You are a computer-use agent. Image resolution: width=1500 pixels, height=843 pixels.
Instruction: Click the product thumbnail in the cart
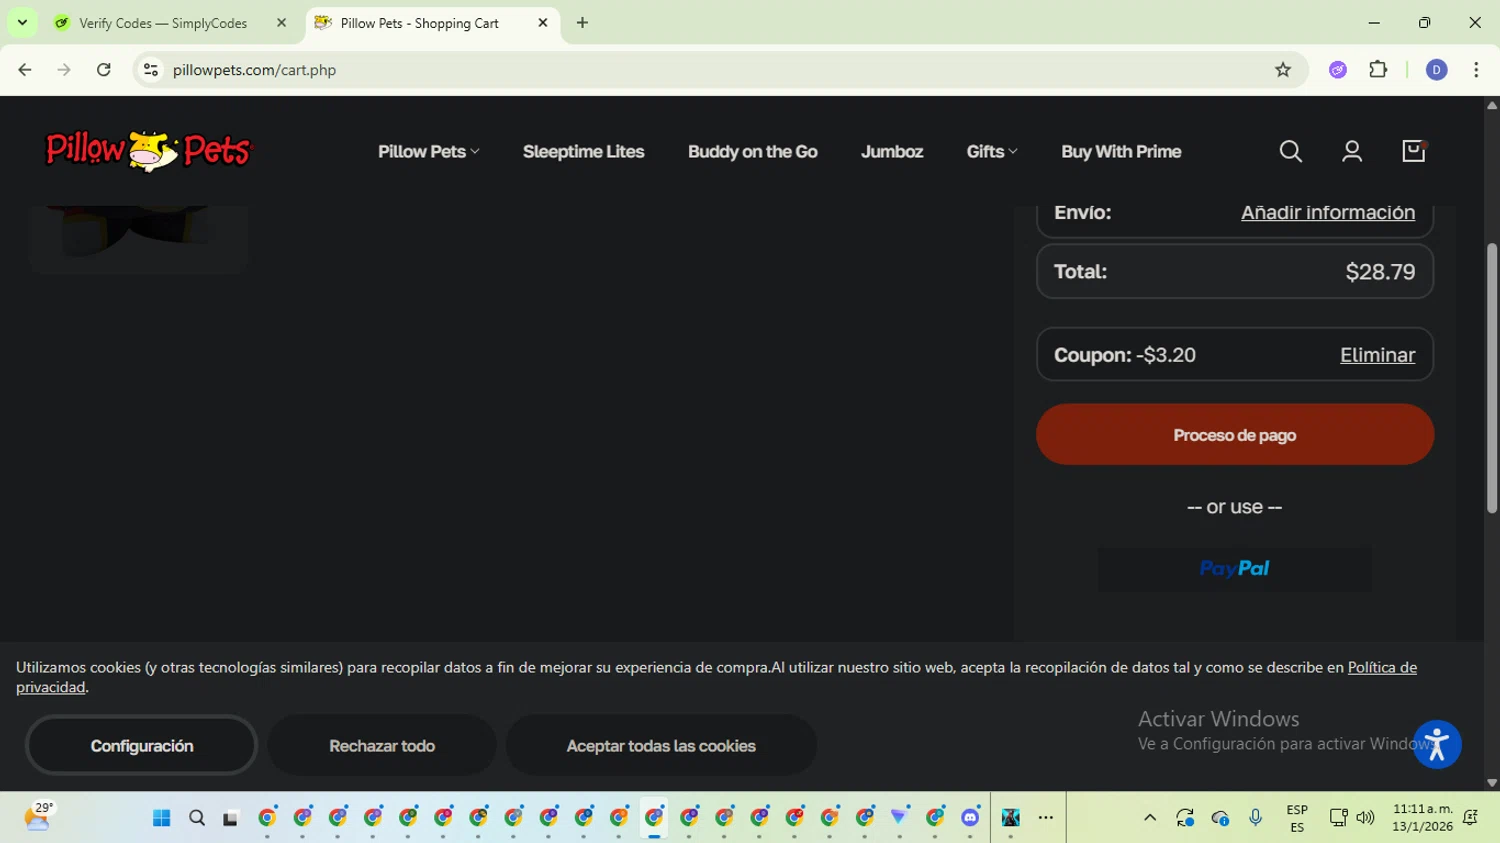click(x=139, y=238)
